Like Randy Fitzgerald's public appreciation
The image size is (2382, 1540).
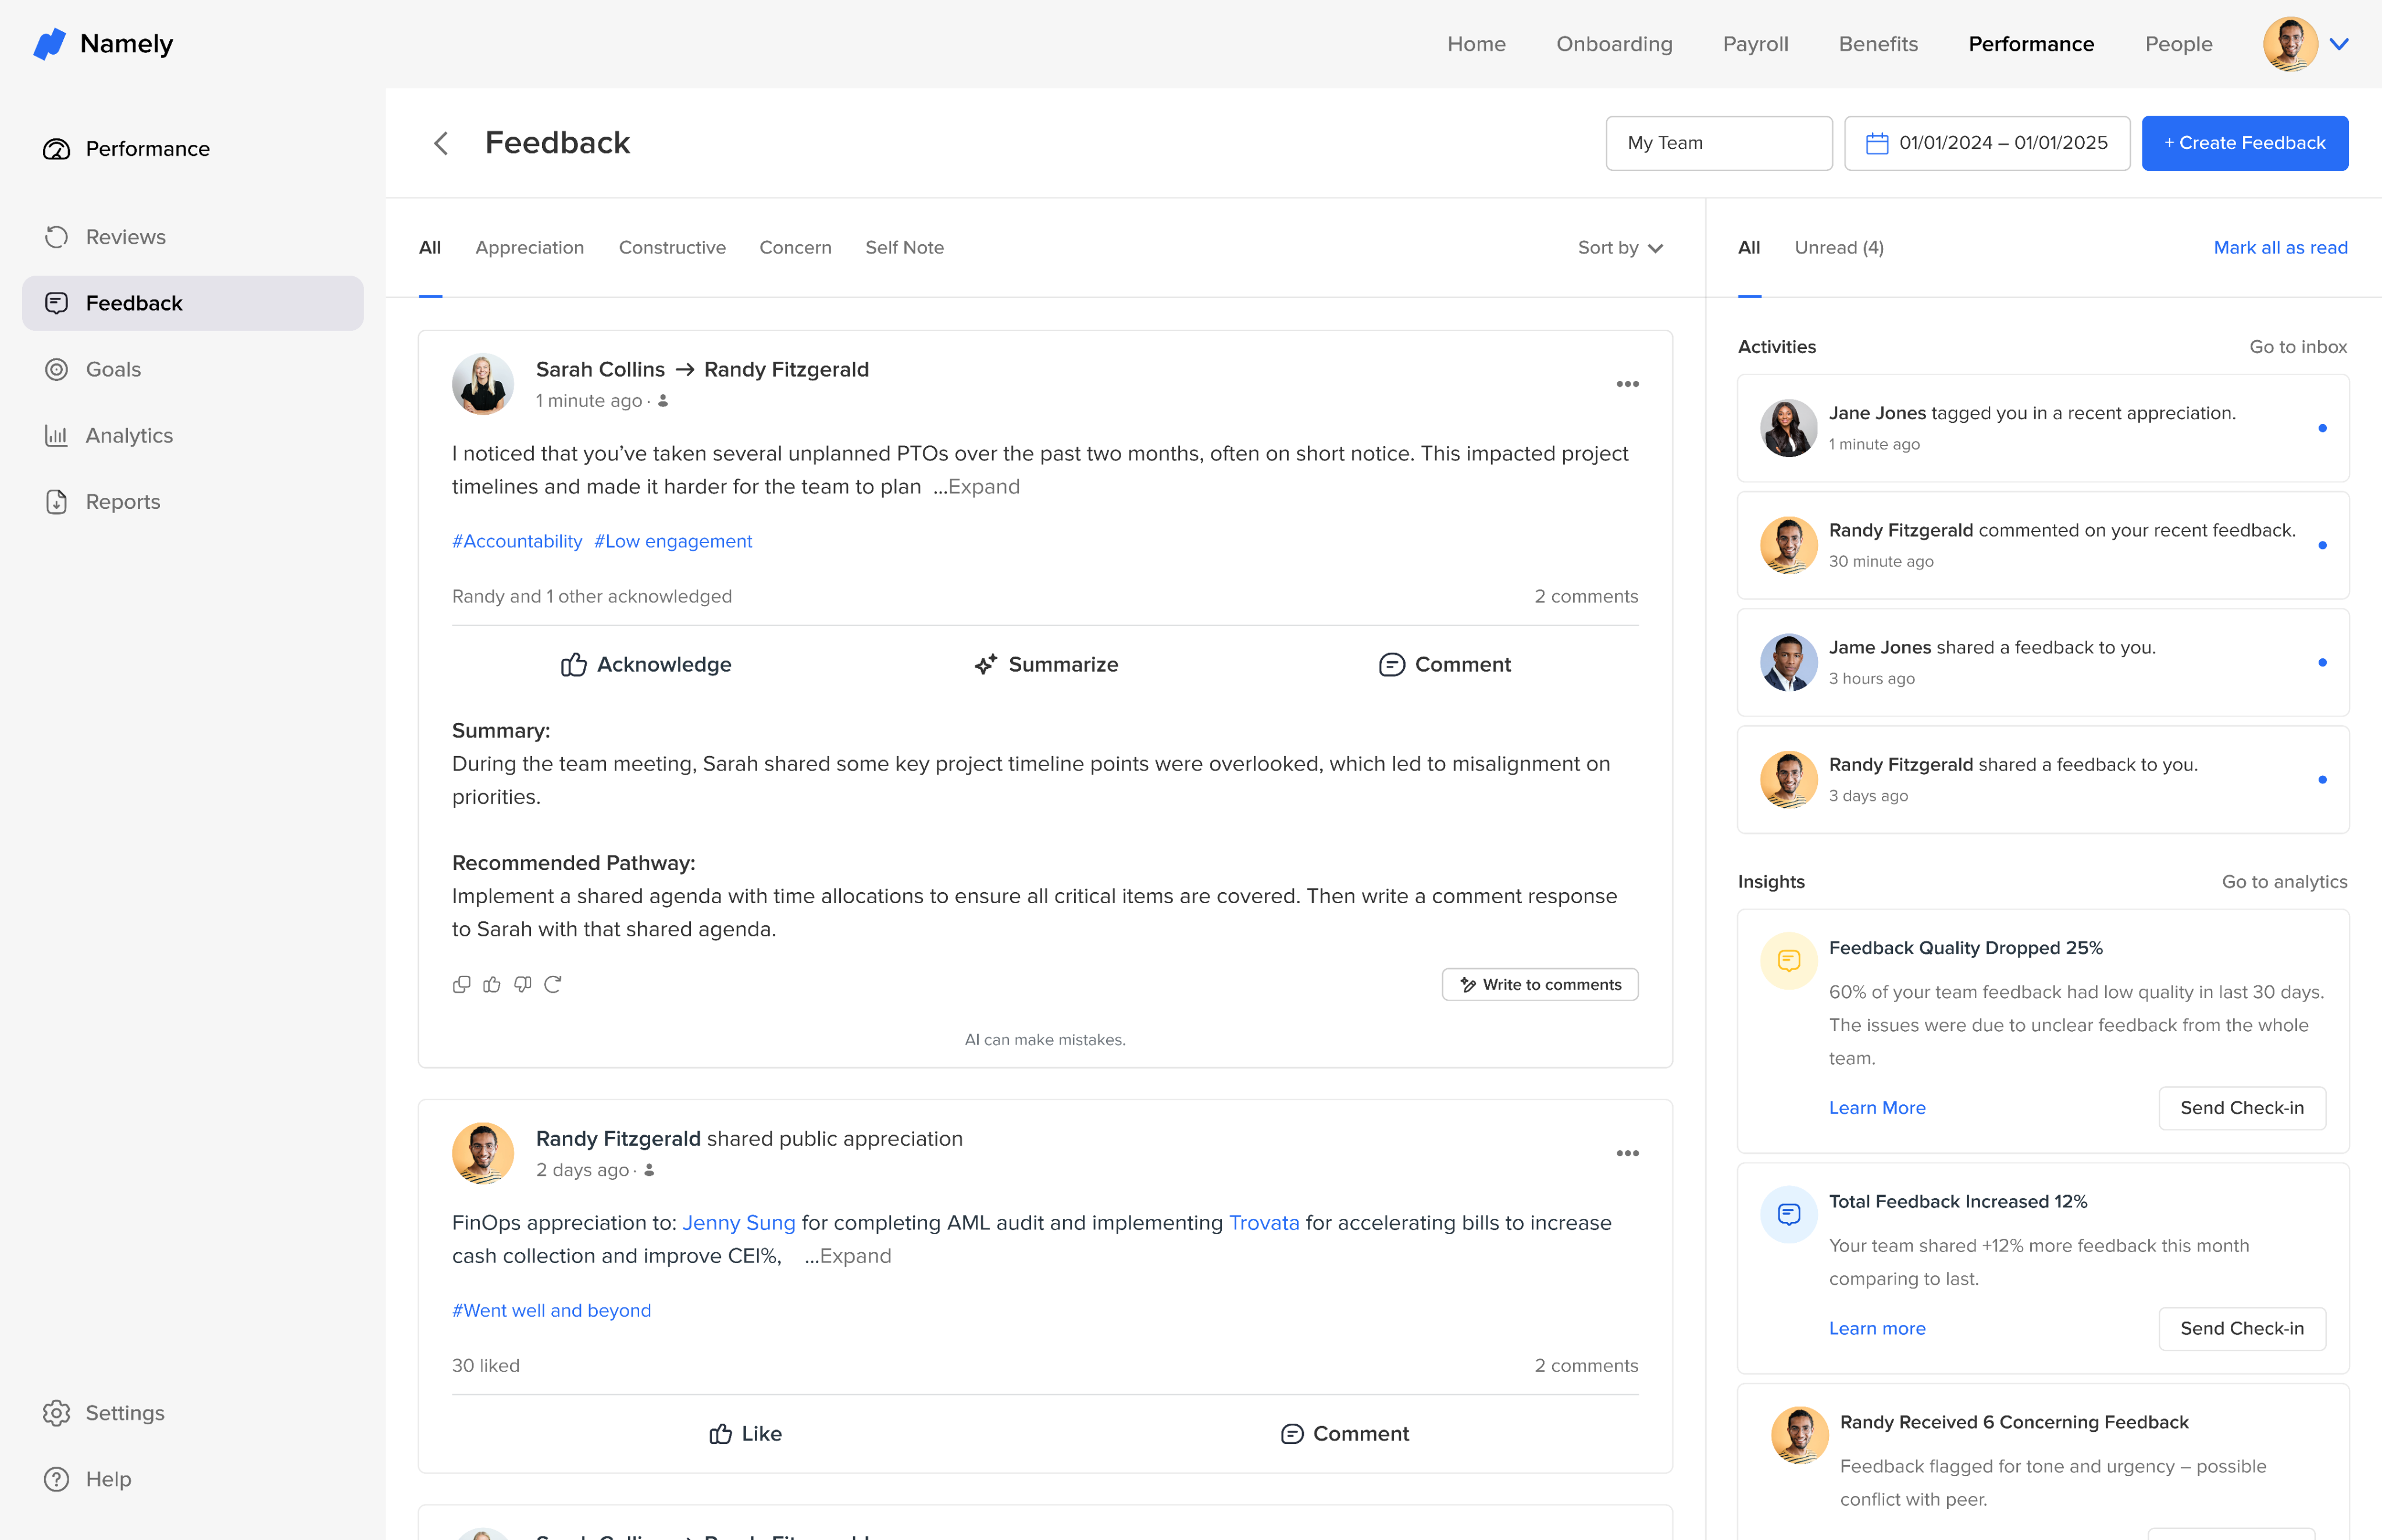pyautogui.click(x=746, y=1433)
